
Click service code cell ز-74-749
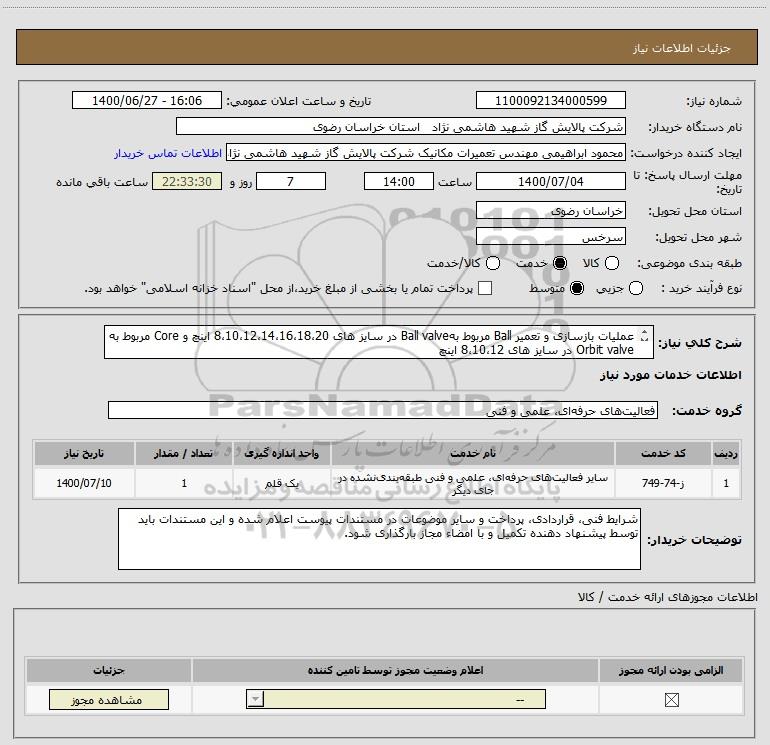coord(663,483)
